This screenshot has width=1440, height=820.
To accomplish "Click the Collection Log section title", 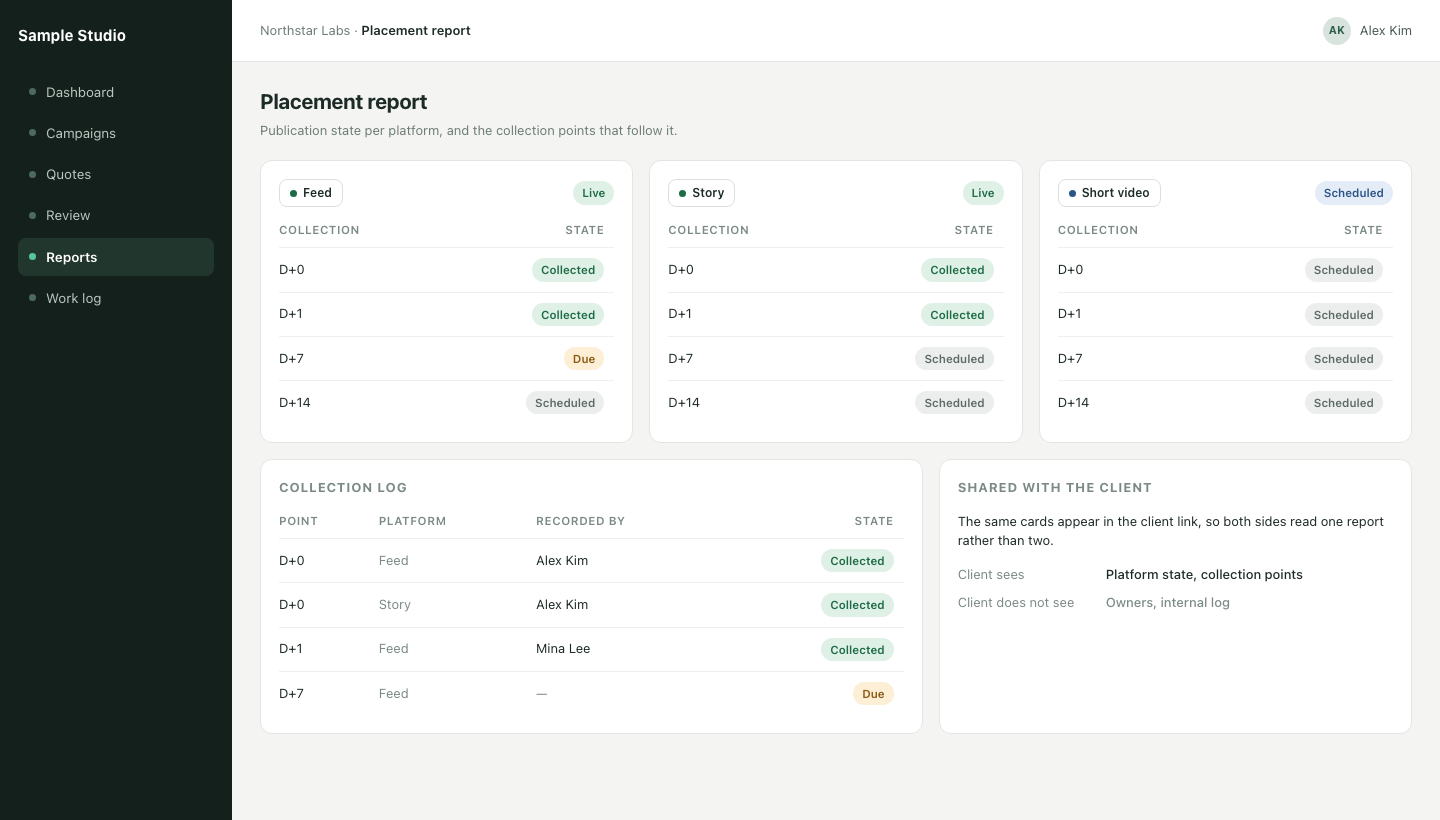I will click(x=343, y=488).
